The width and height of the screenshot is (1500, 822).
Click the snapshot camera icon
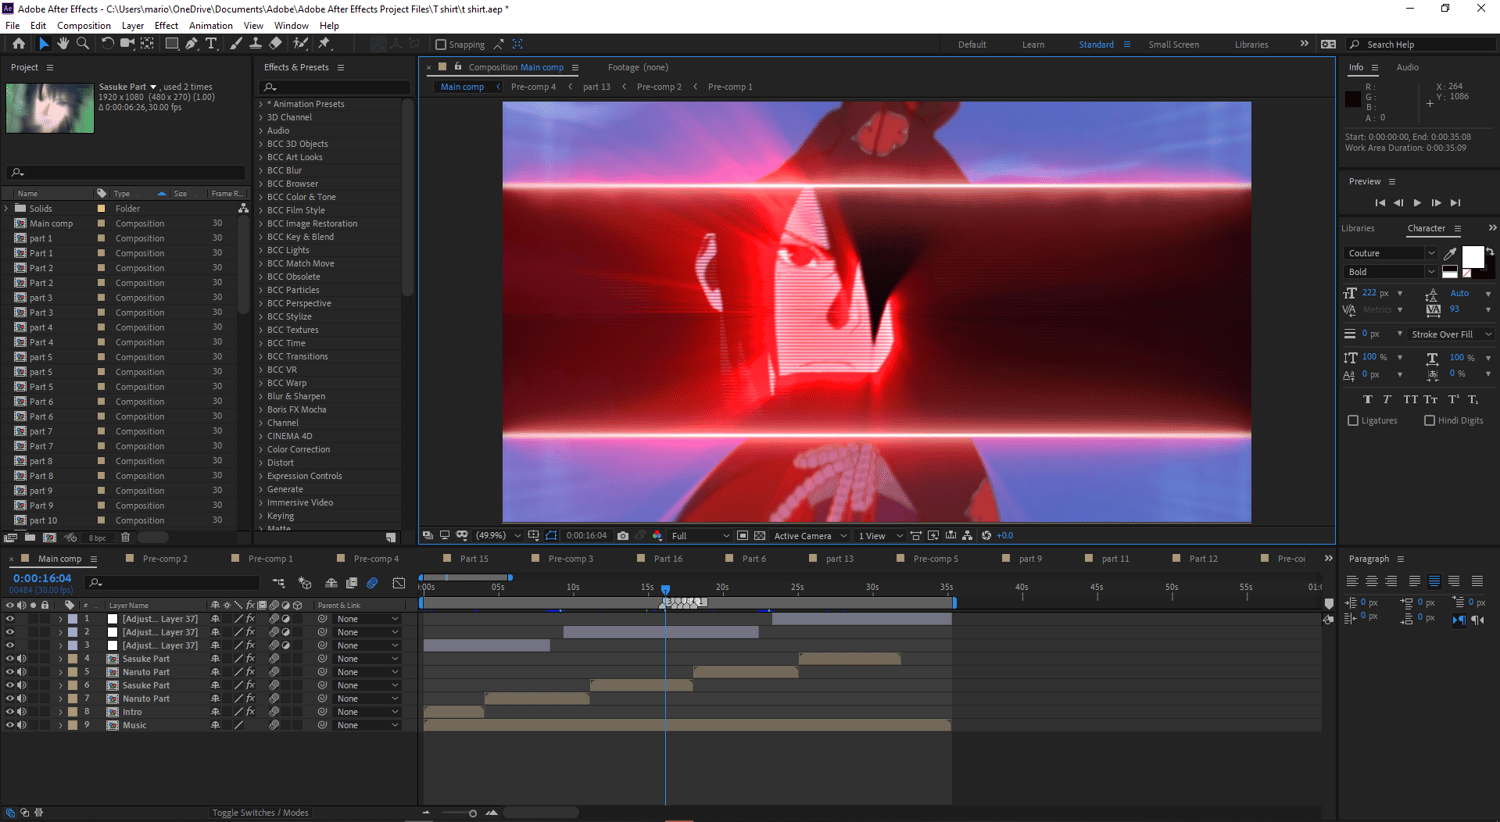(623, 536)
